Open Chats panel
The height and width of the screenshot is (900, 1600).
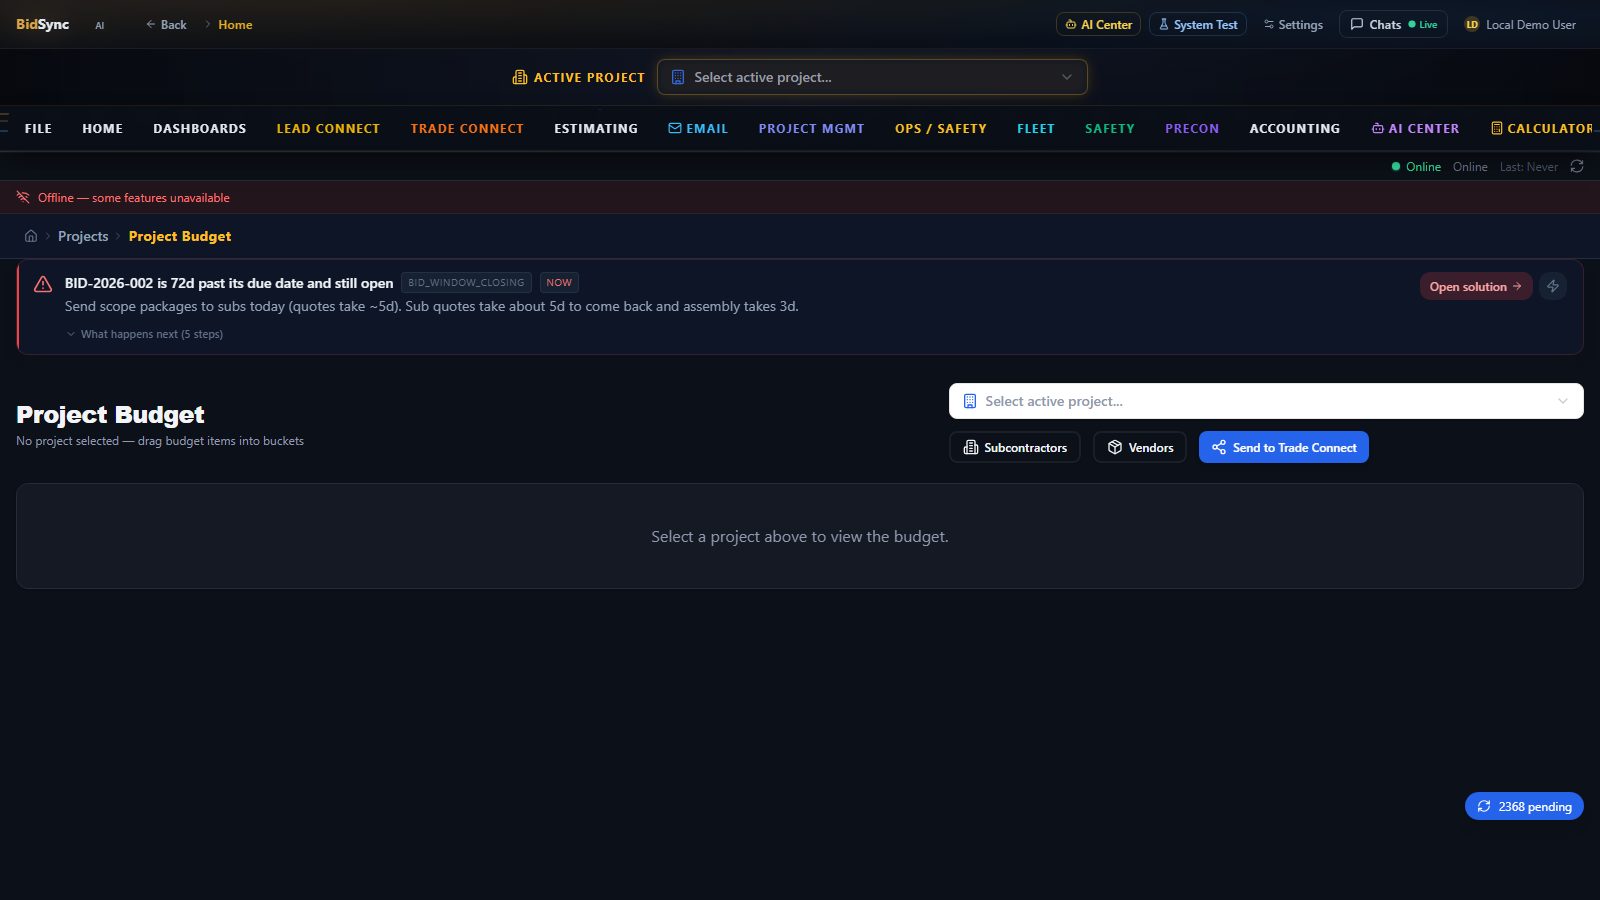(x=1393, y=24)
